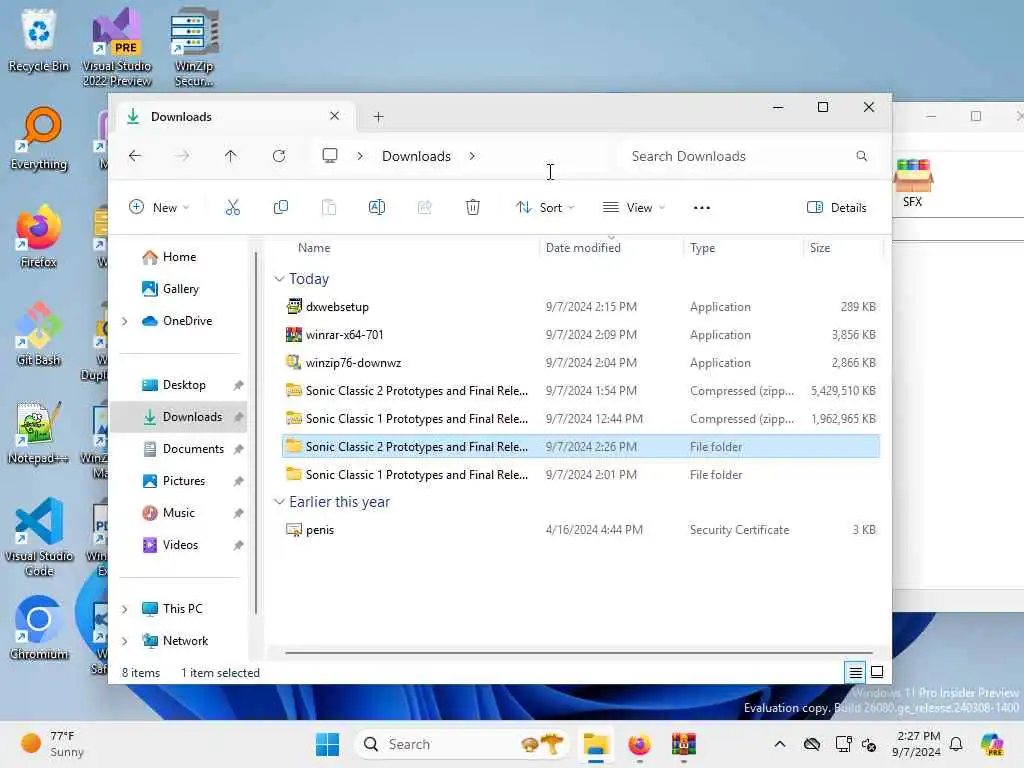This screenshot has height=768, width=1024.
Task: Sort by the Size column header
Action: click(x=842, y=248)
